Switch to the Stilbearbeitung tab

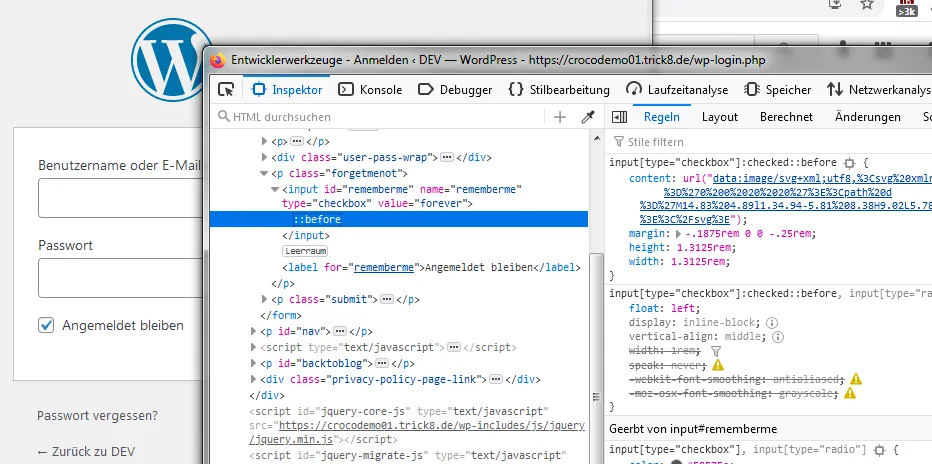559,90
